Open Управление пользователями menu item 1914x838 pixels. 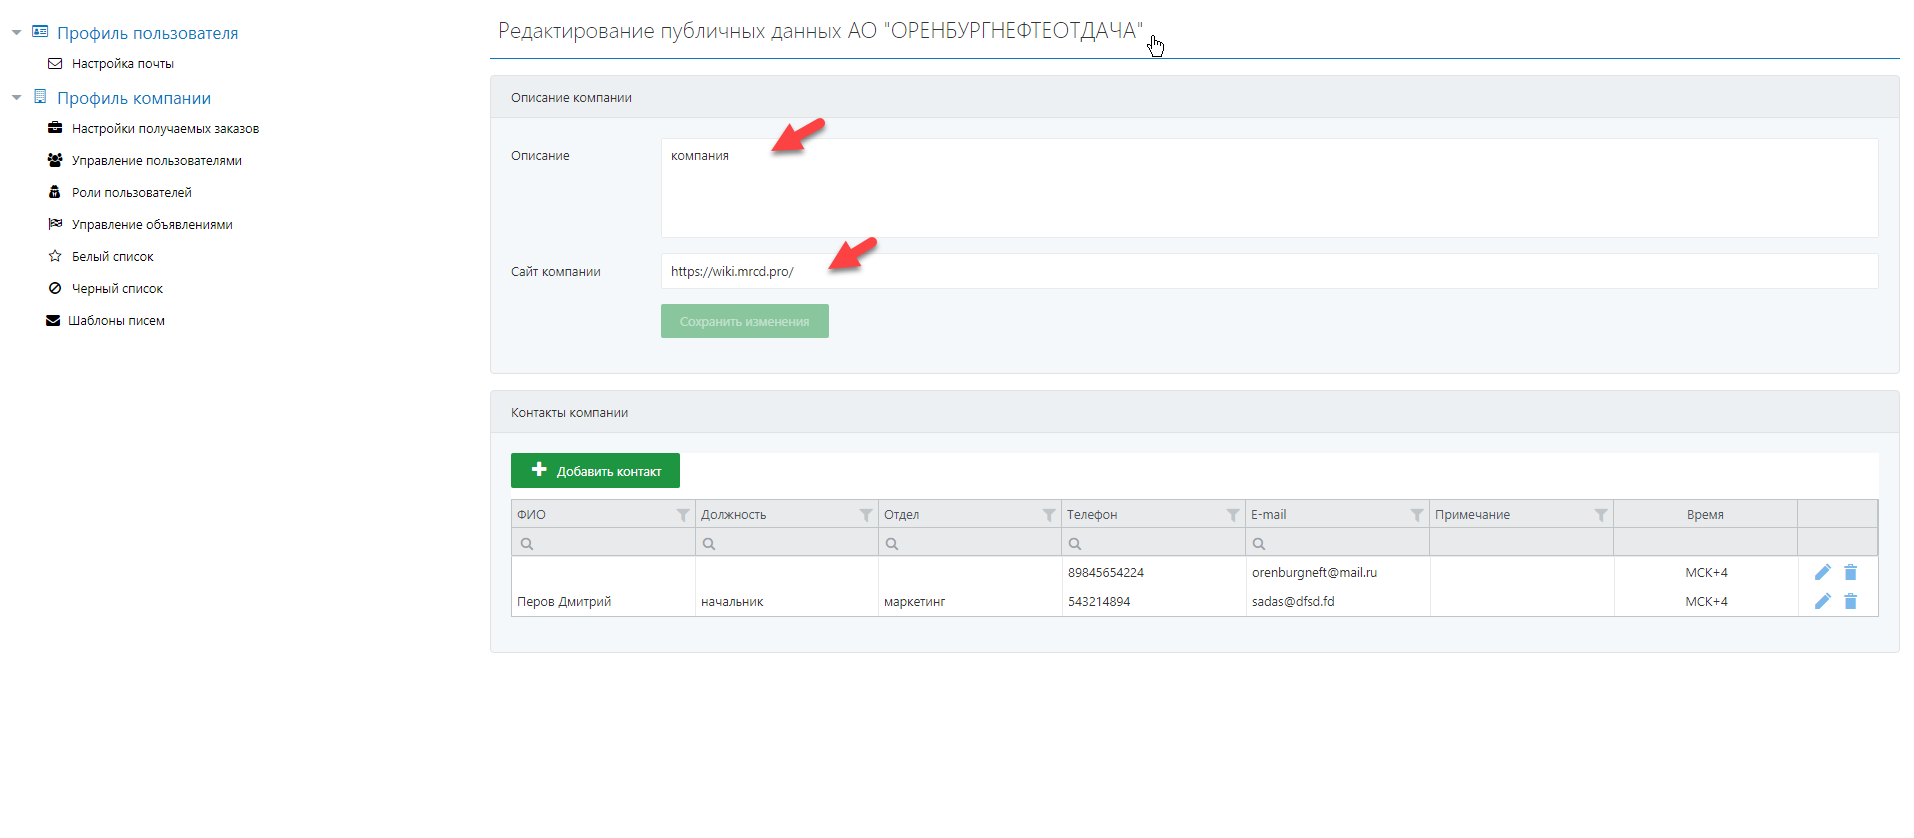[156, 161]
